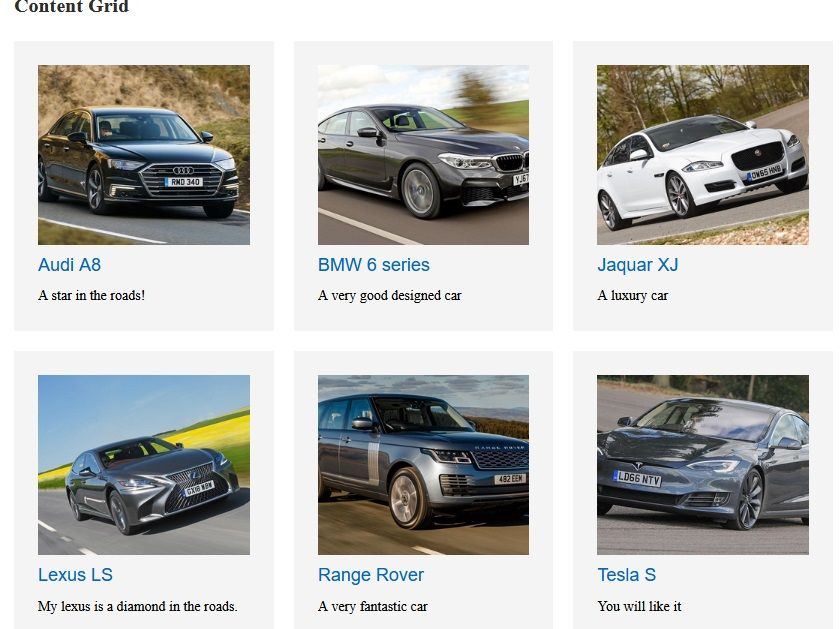840x629 pixels.
Task: Click the 'A star in the roads!' caption
Action: (x=92, y=295)
